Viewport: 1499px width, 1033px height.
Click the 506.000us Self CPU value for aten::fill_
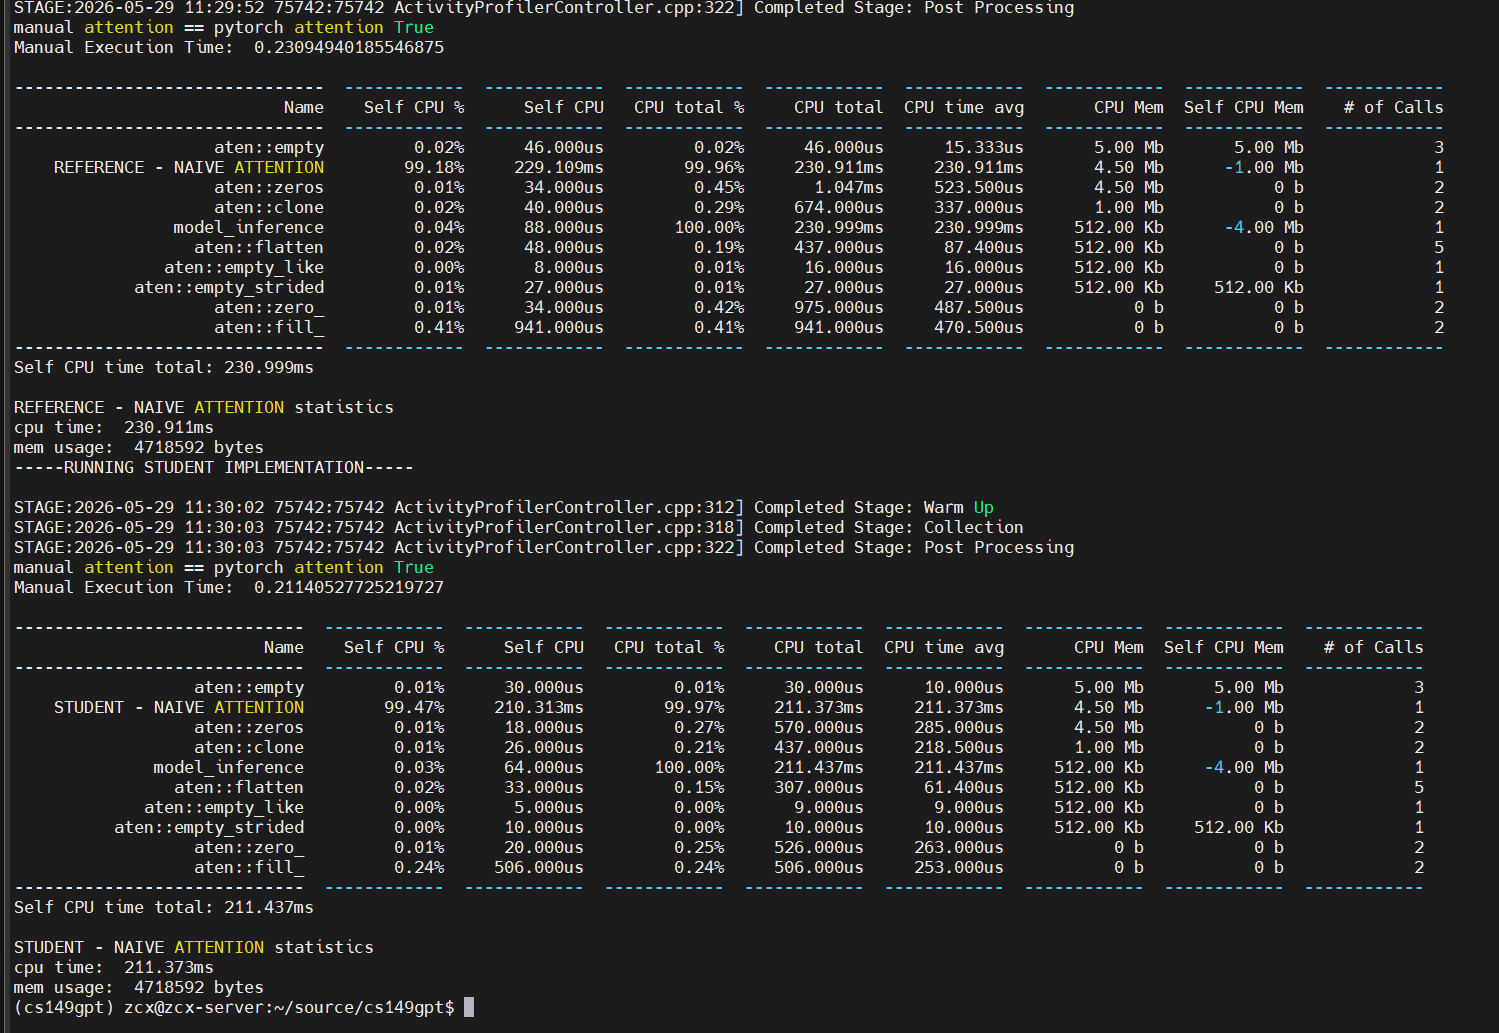[x=539, y=867]
